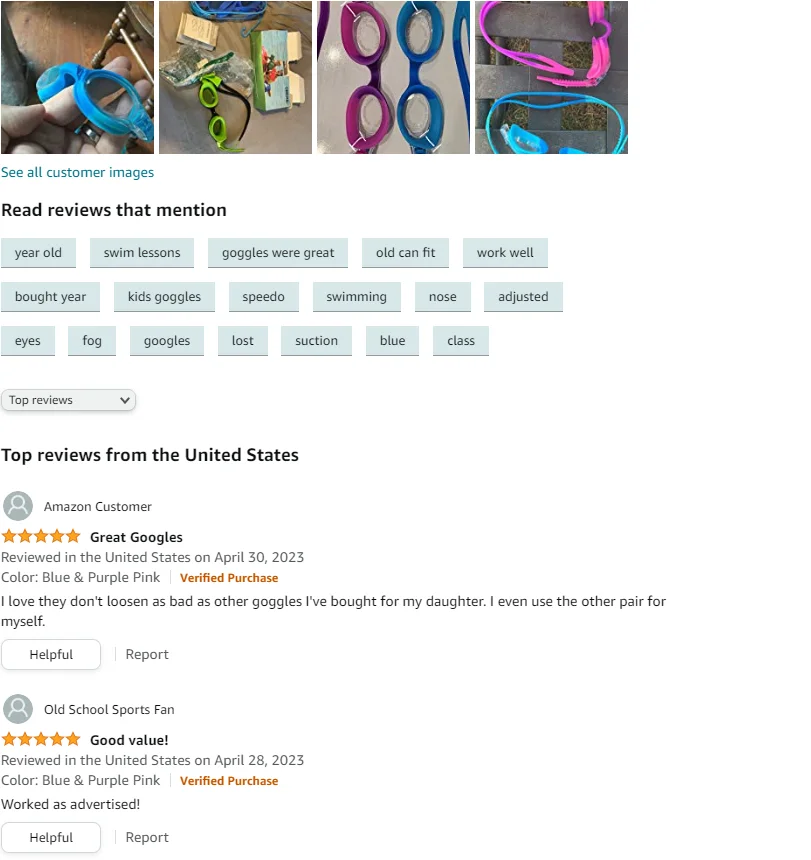Filter reviews by 'swim lessons' tag
Screen dimensions: 811x860
click(x=142, y=253)
